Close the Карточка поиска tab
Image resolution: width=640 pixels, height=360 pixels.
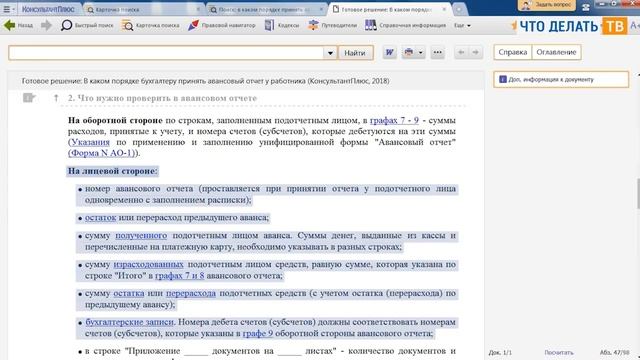199,9
